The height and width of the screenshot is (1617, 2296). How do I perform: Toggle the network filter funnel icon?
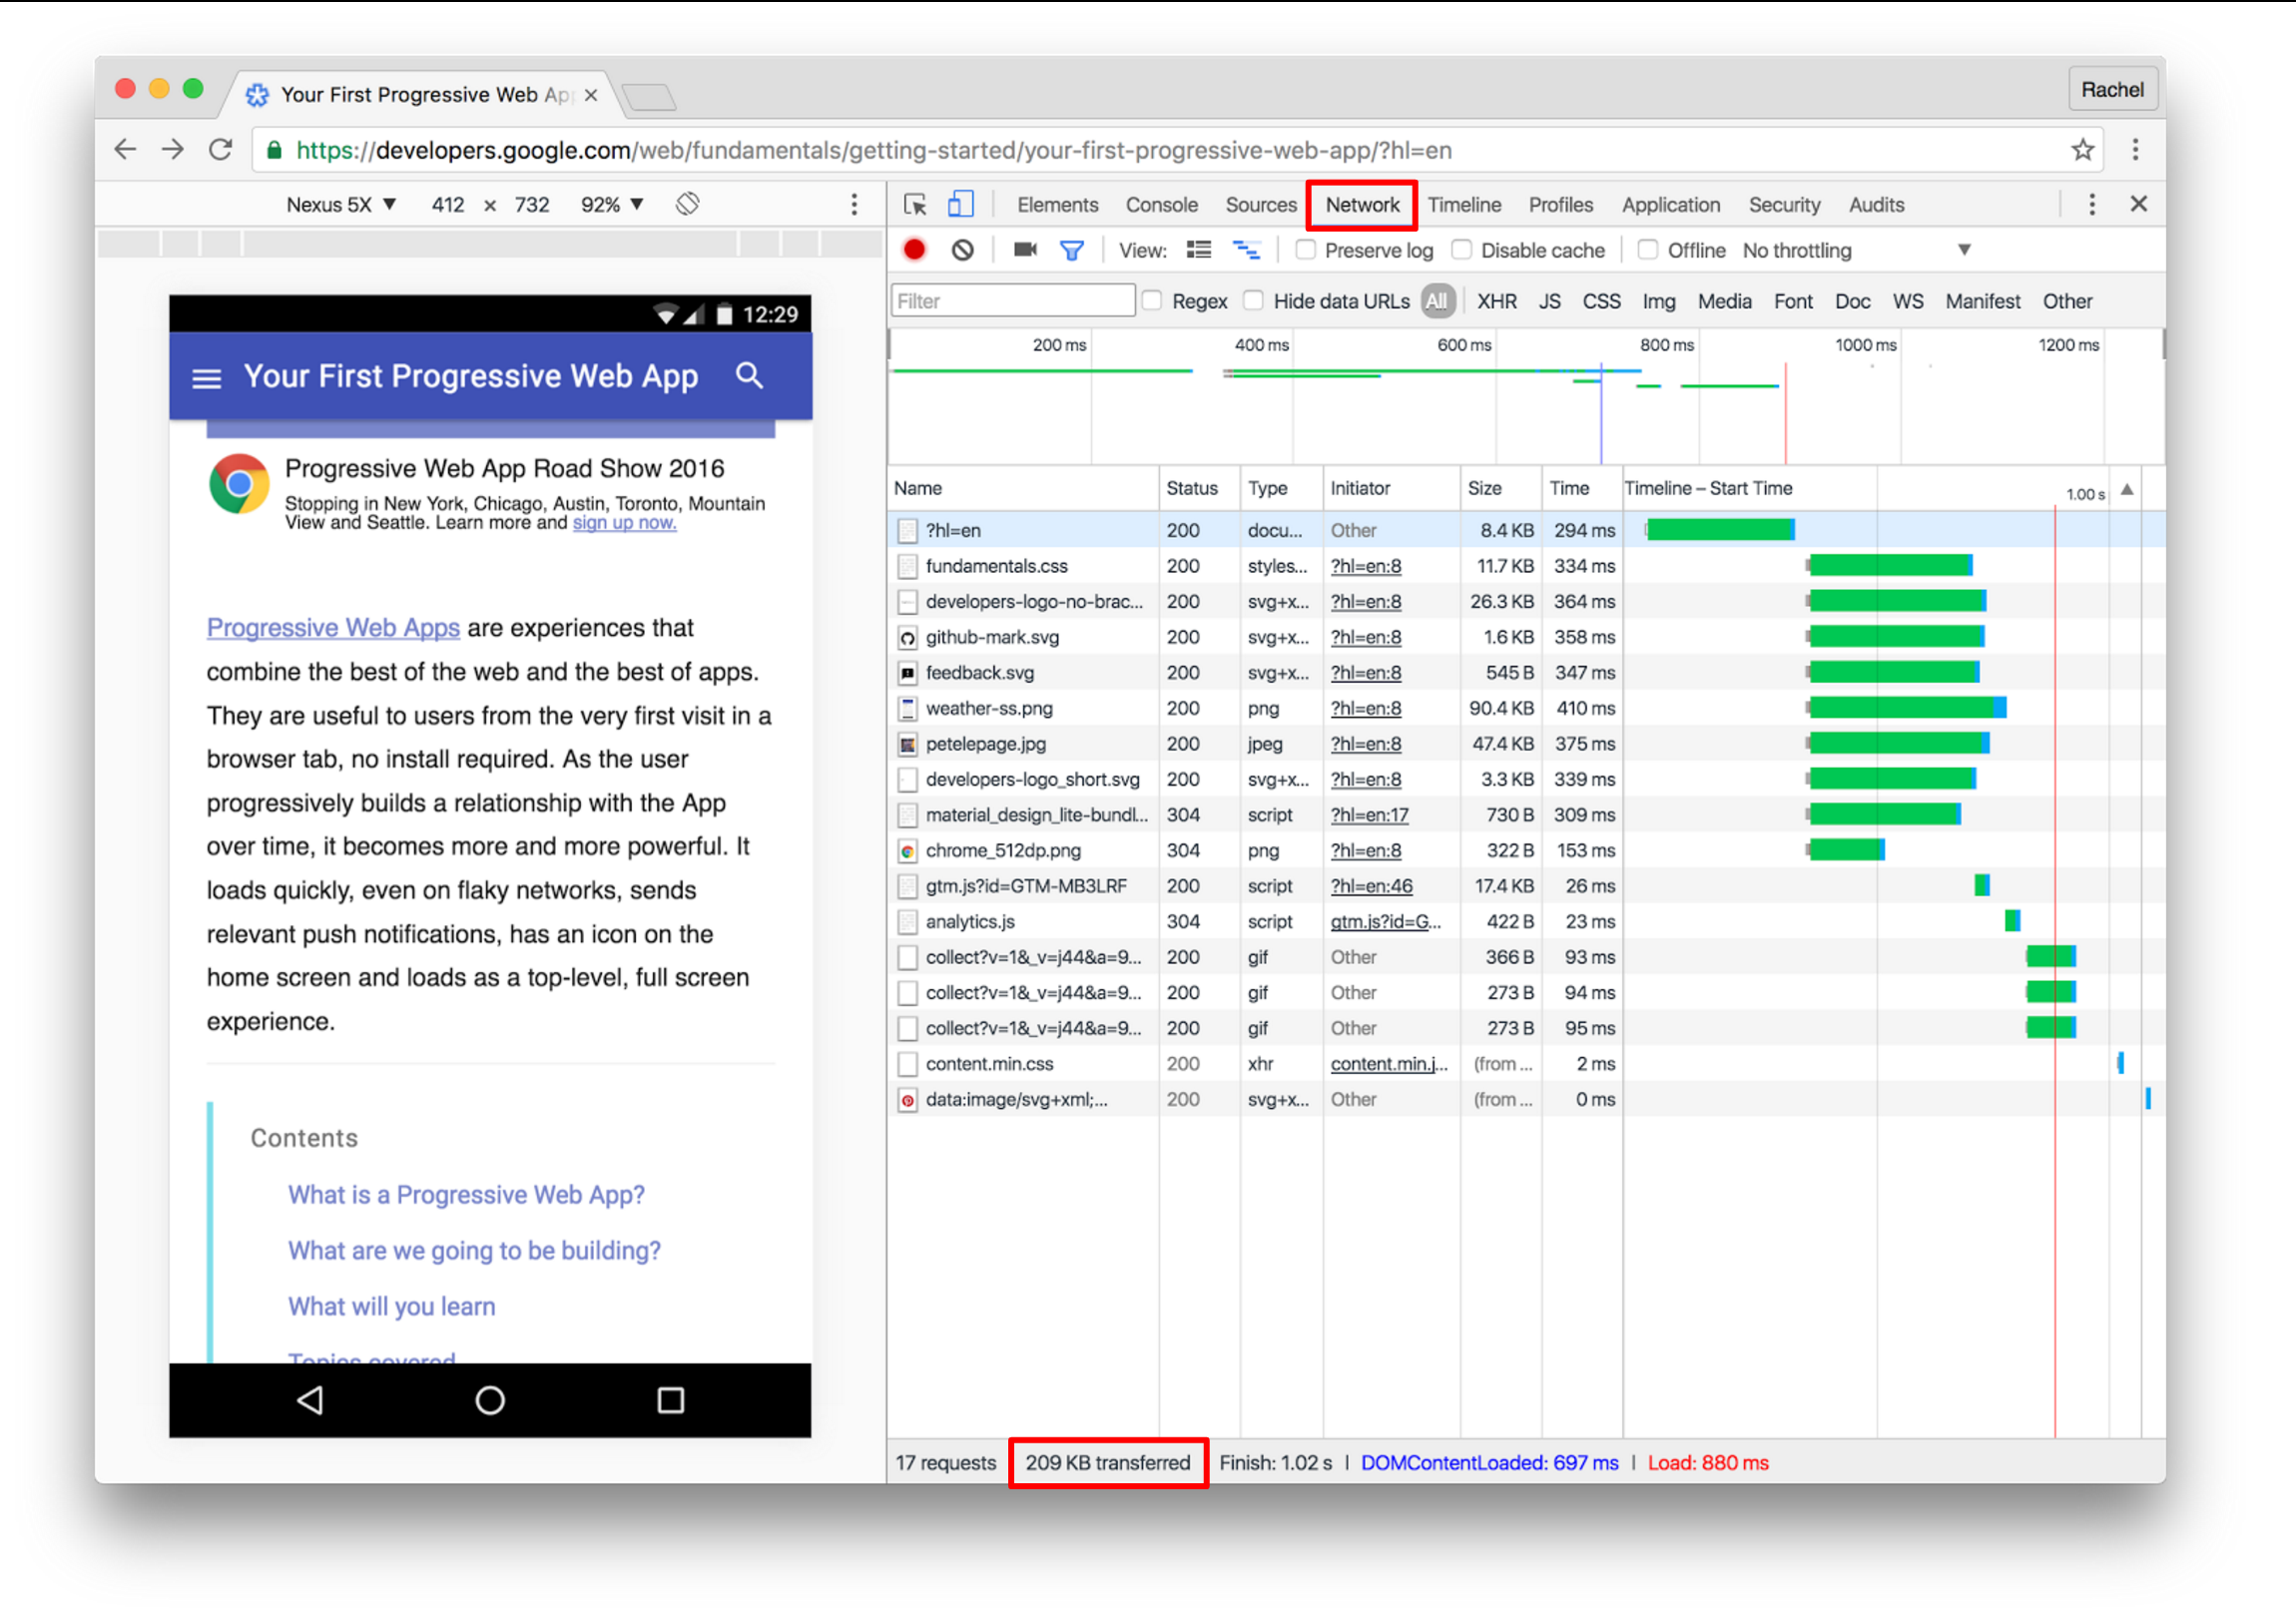click(x=1071, y=250)
